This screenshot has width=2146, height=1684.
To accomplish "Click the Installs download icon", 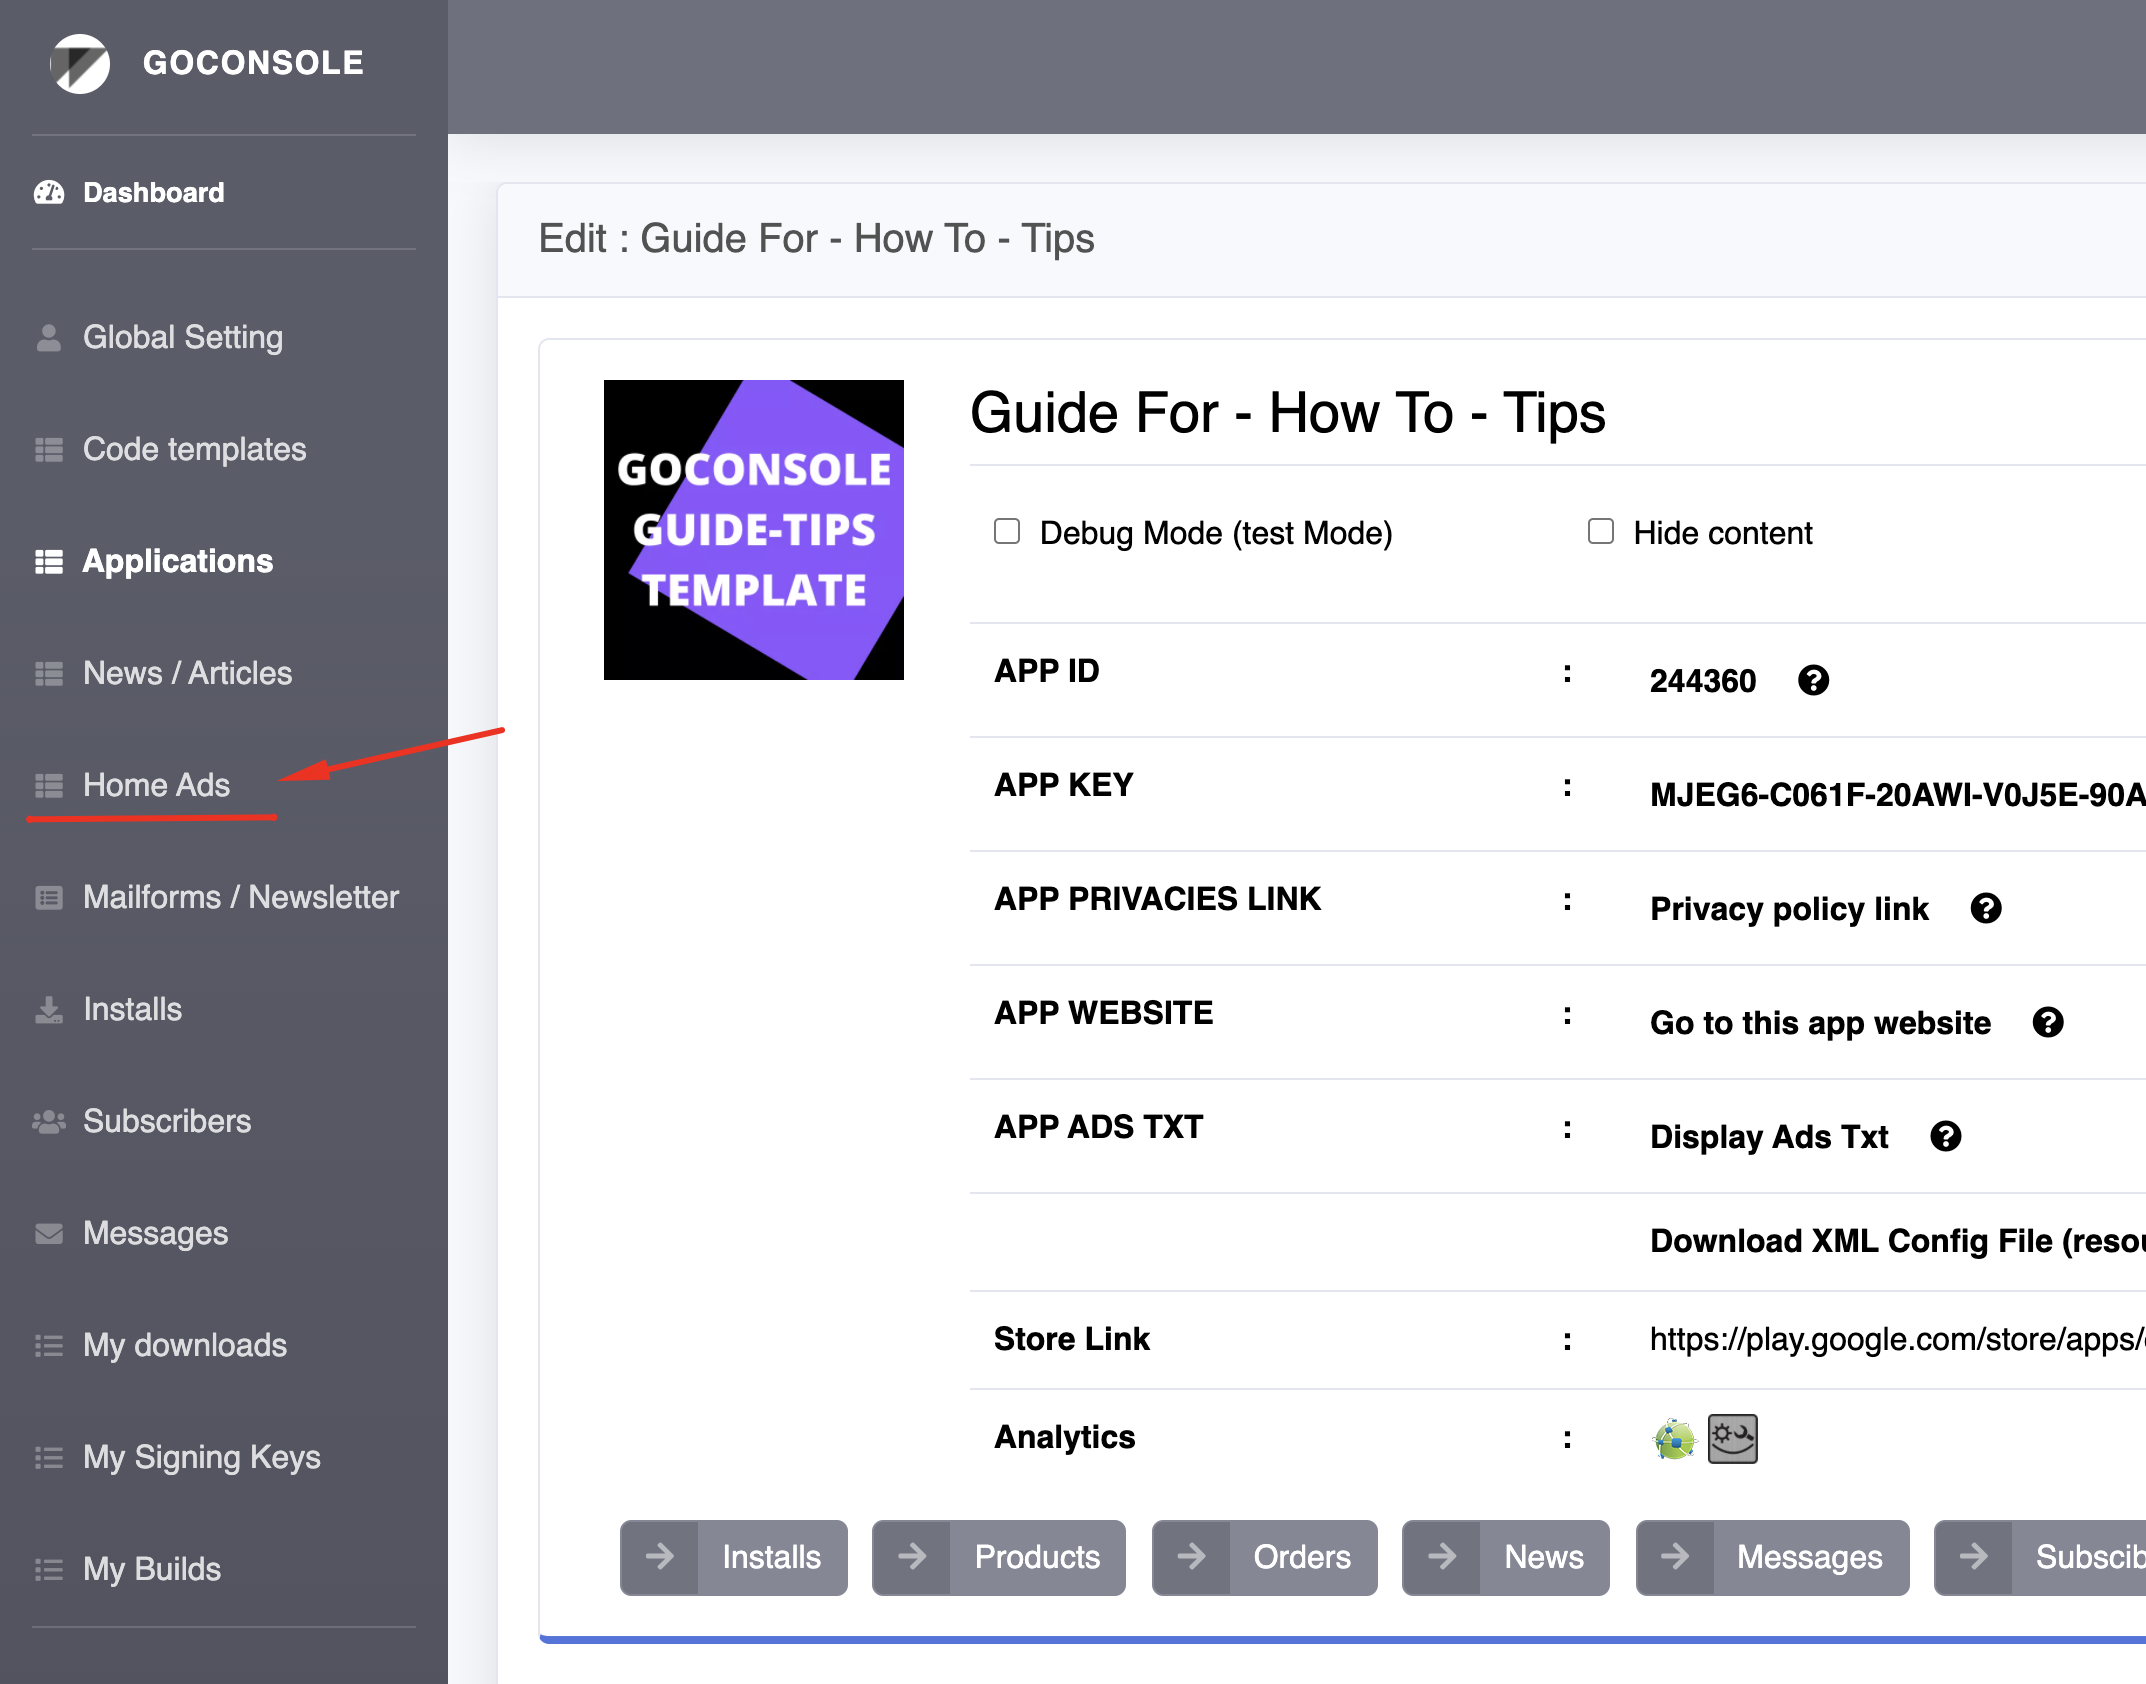I will pos(49,1009).
